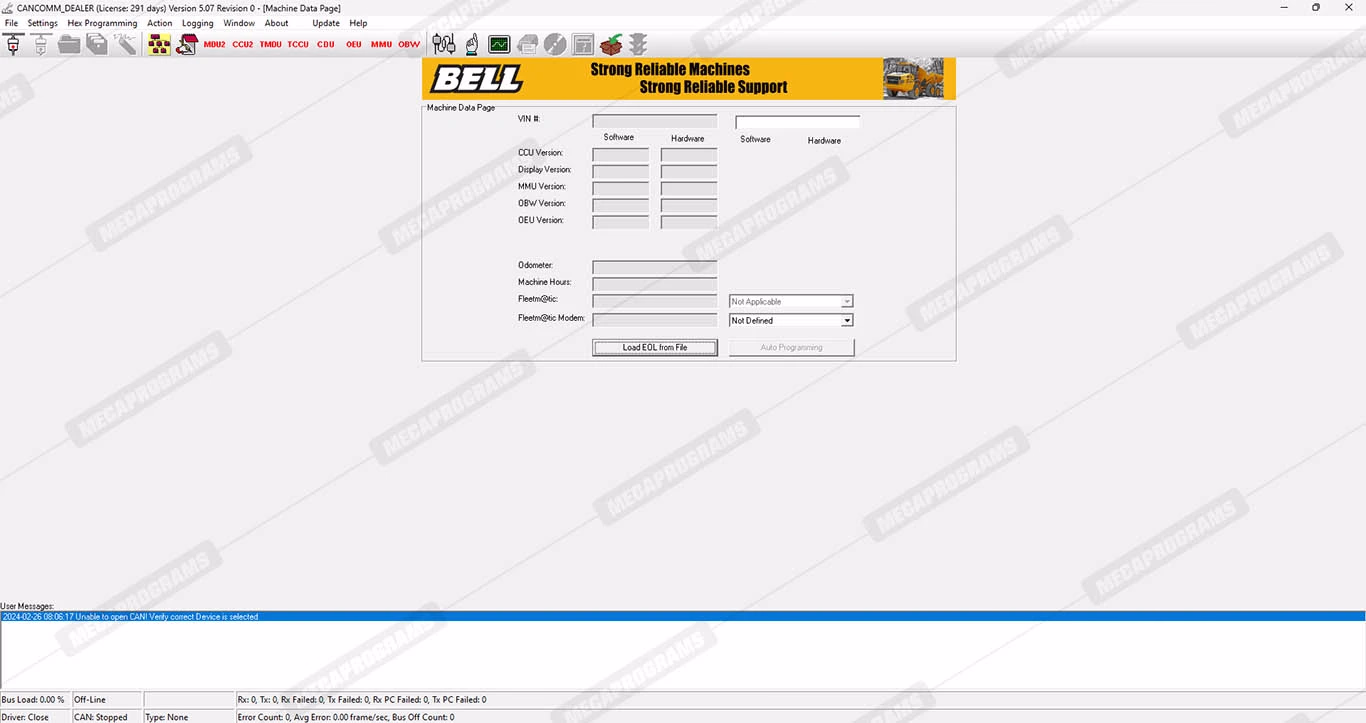Expand the Not Defined modem dropdown

[x=846, y=321]
